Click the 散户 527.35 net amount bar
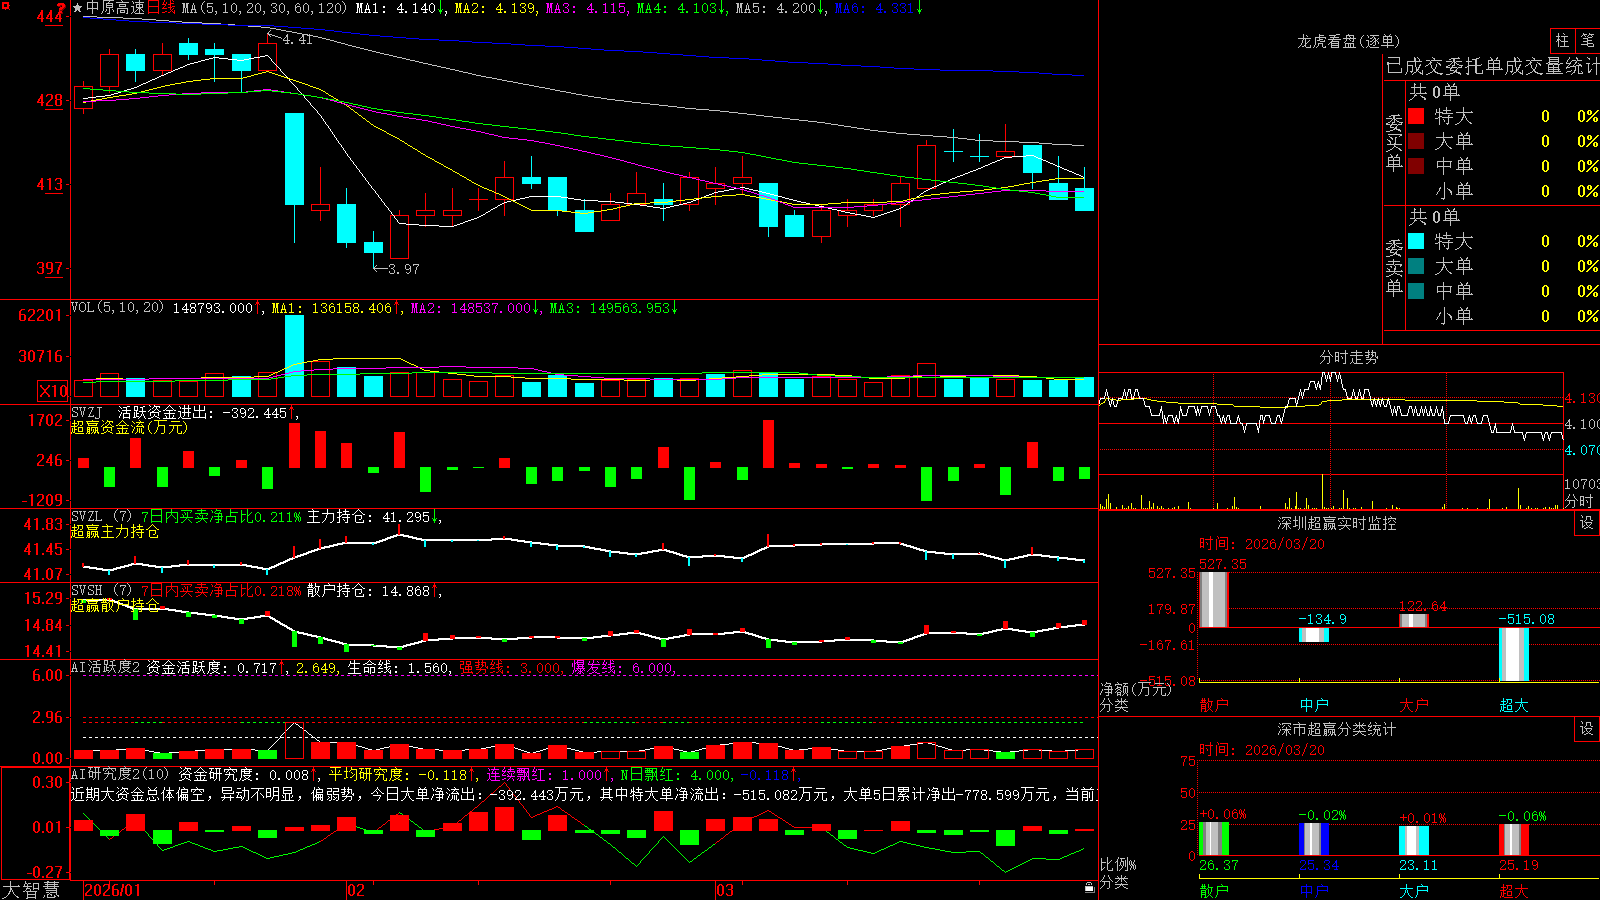1600x900 pixels. coord(1214,600)
